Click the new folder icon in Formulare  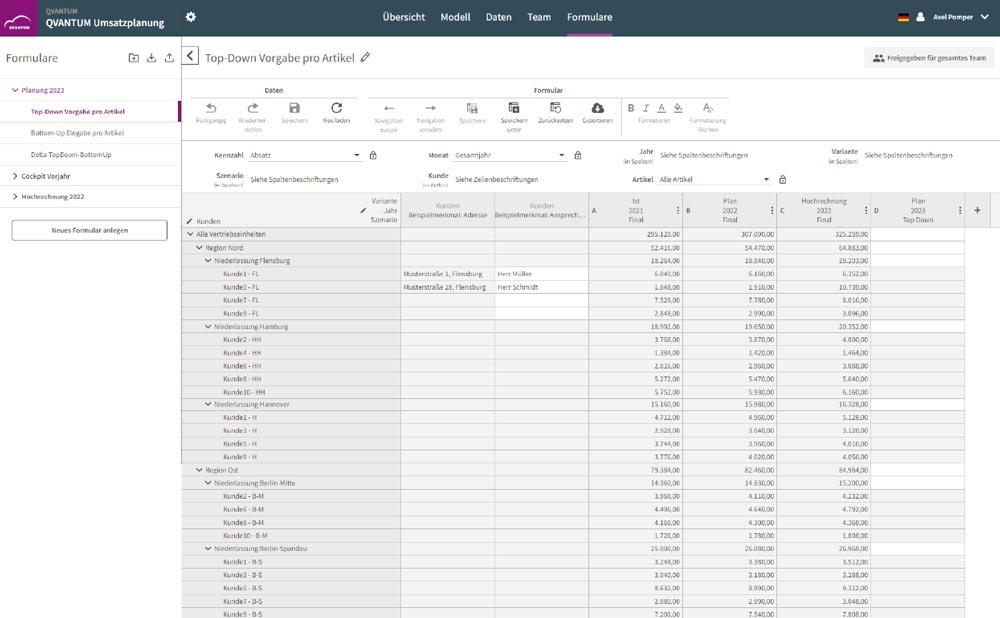click(x=134, y=58)
